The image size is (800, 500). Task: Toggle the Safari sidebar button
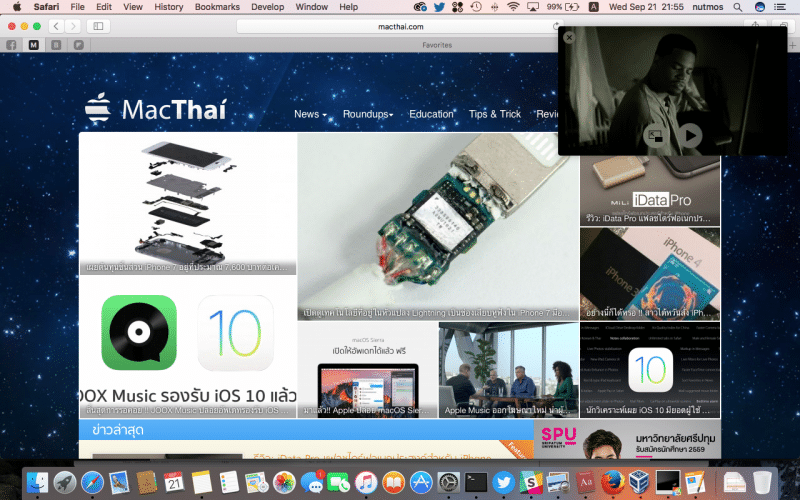98,26
